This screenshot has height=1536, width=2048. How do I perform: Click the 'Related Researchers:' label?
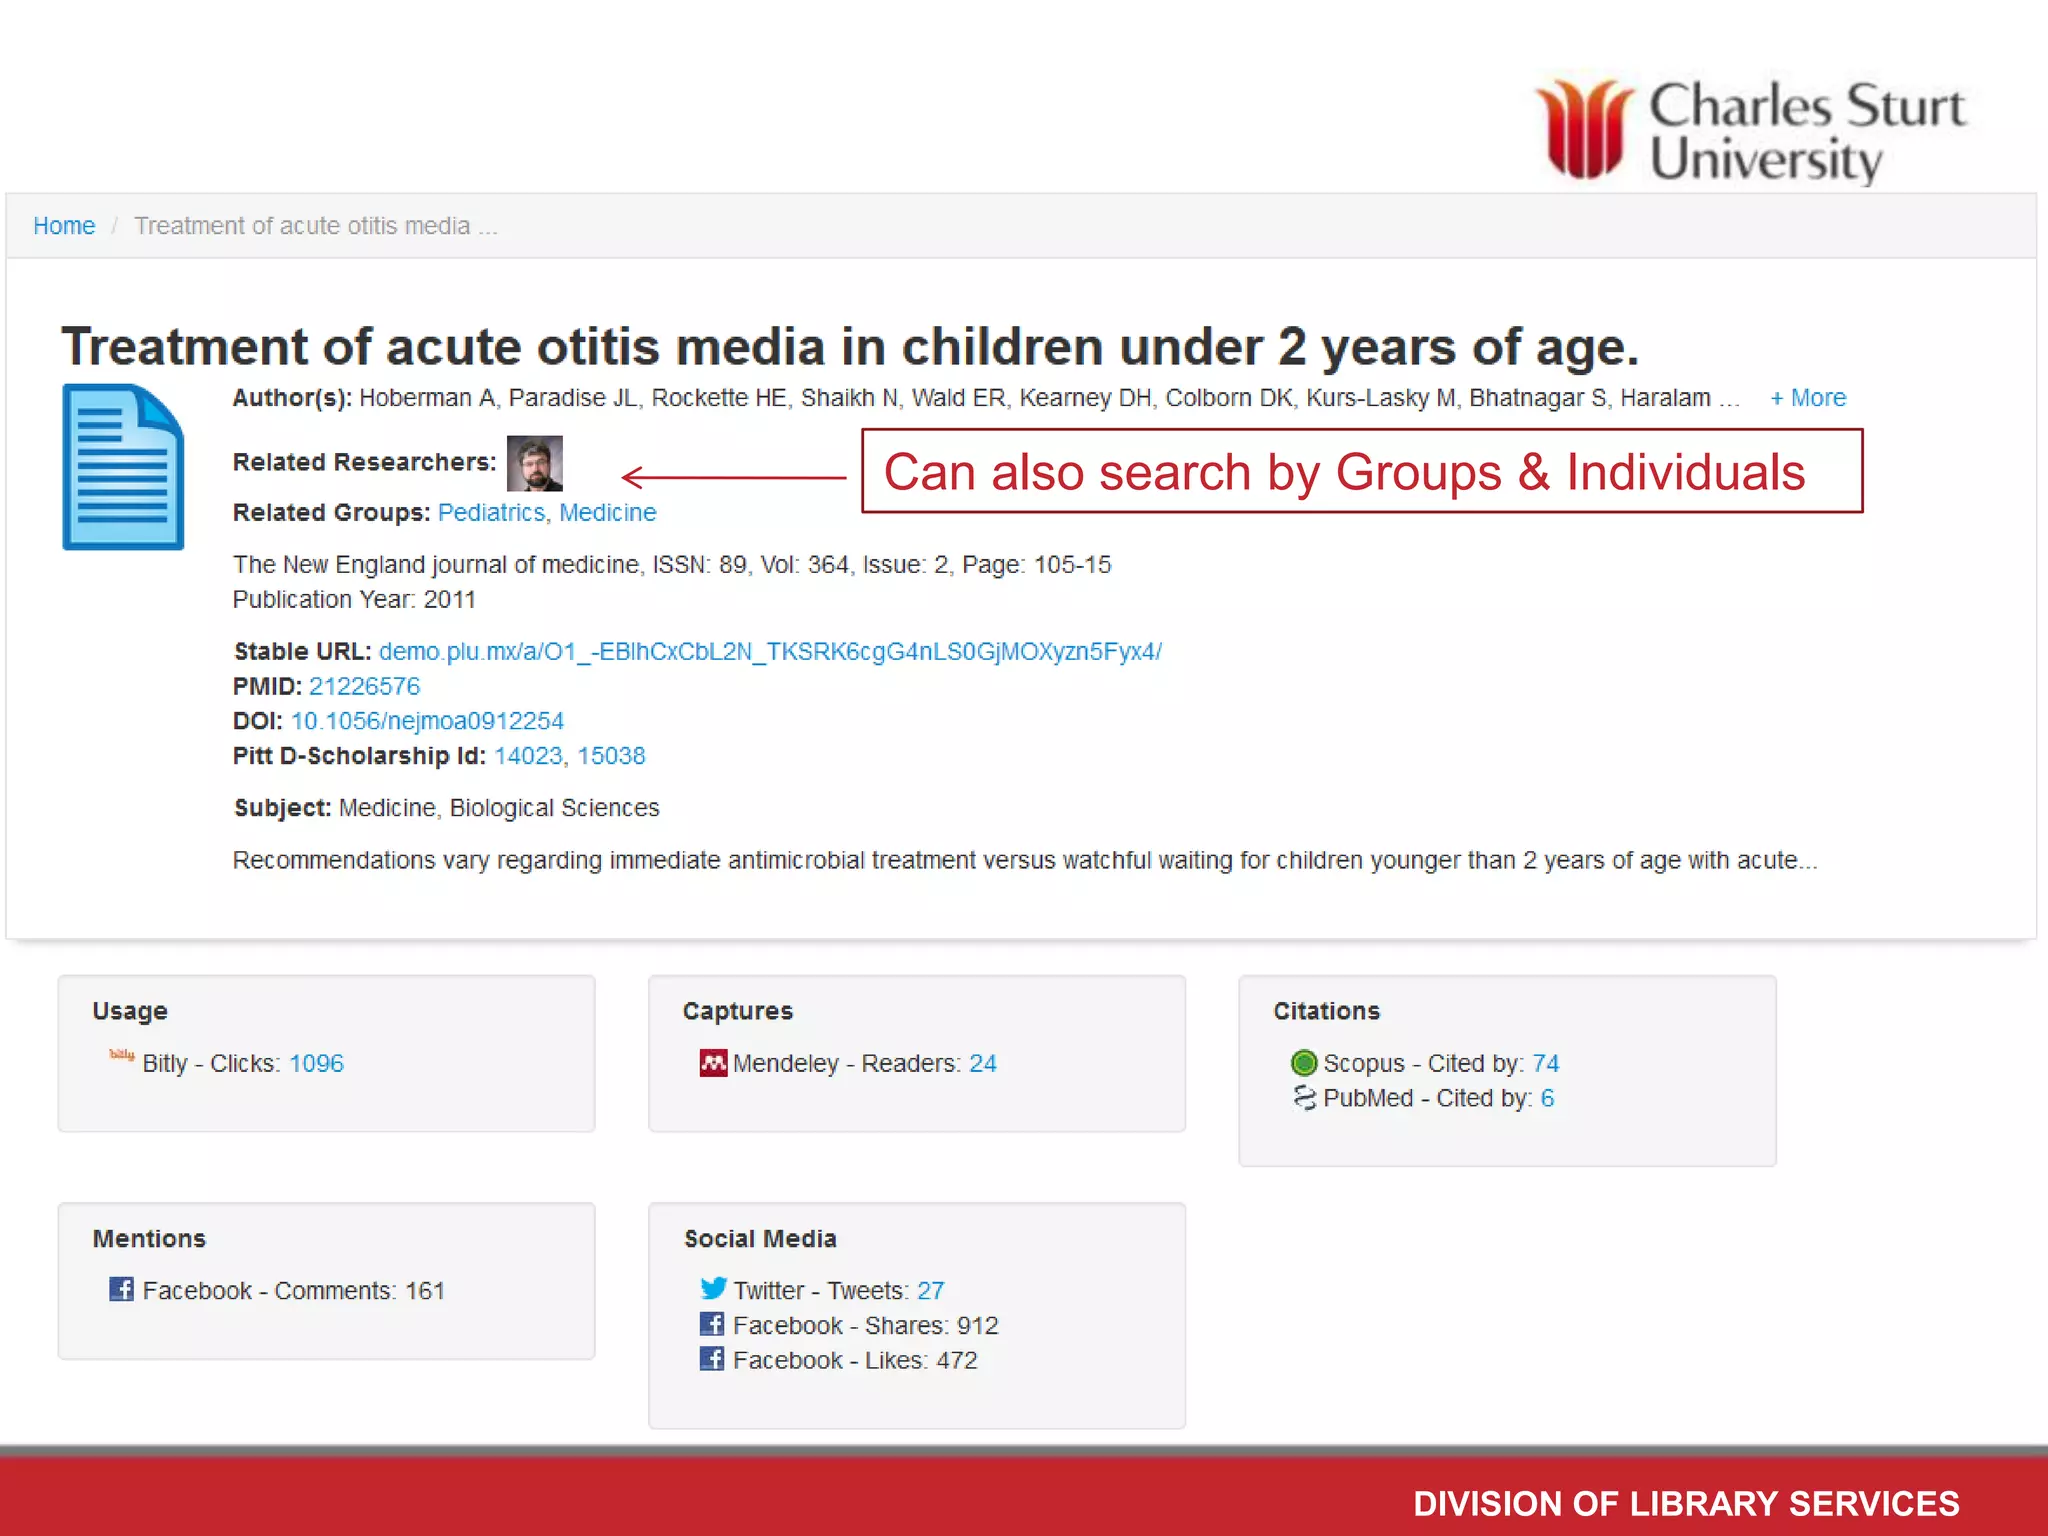pyautogui.click(x=364, y=463)
